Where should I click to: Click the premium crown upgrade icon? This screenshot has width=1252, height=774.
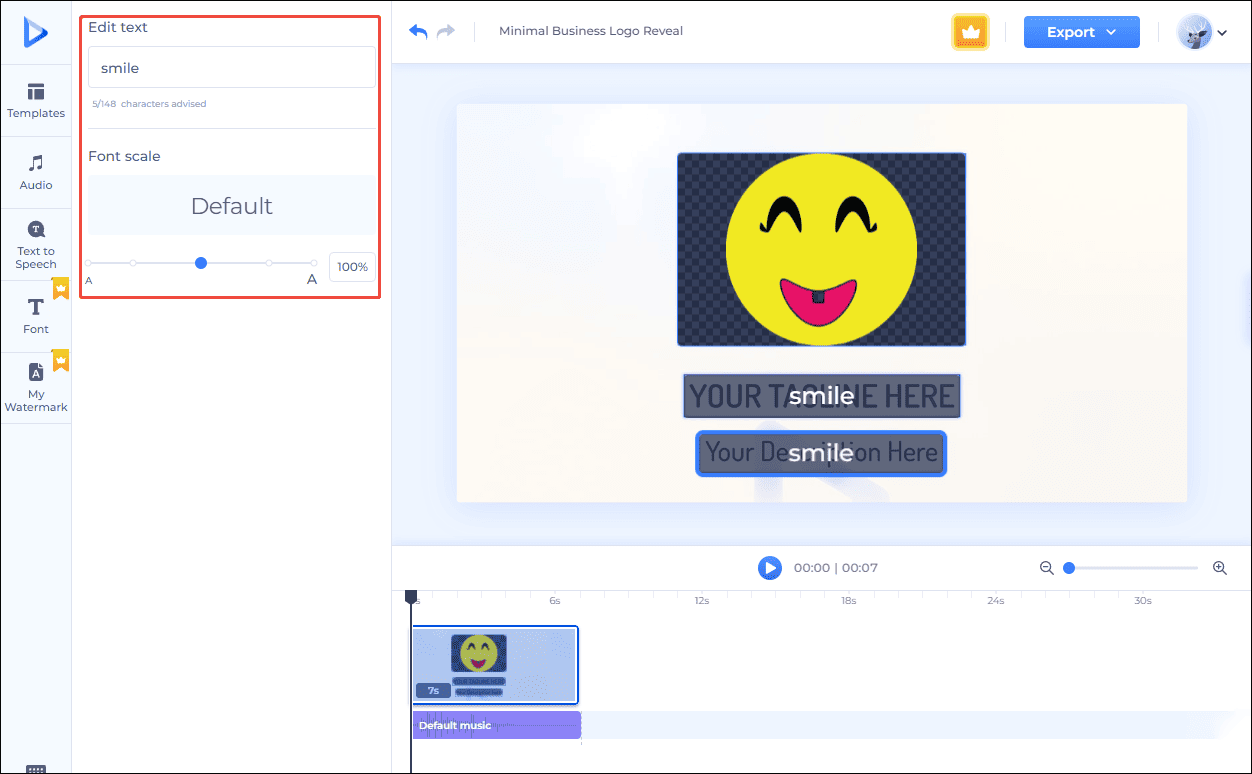tap(969, 31)
